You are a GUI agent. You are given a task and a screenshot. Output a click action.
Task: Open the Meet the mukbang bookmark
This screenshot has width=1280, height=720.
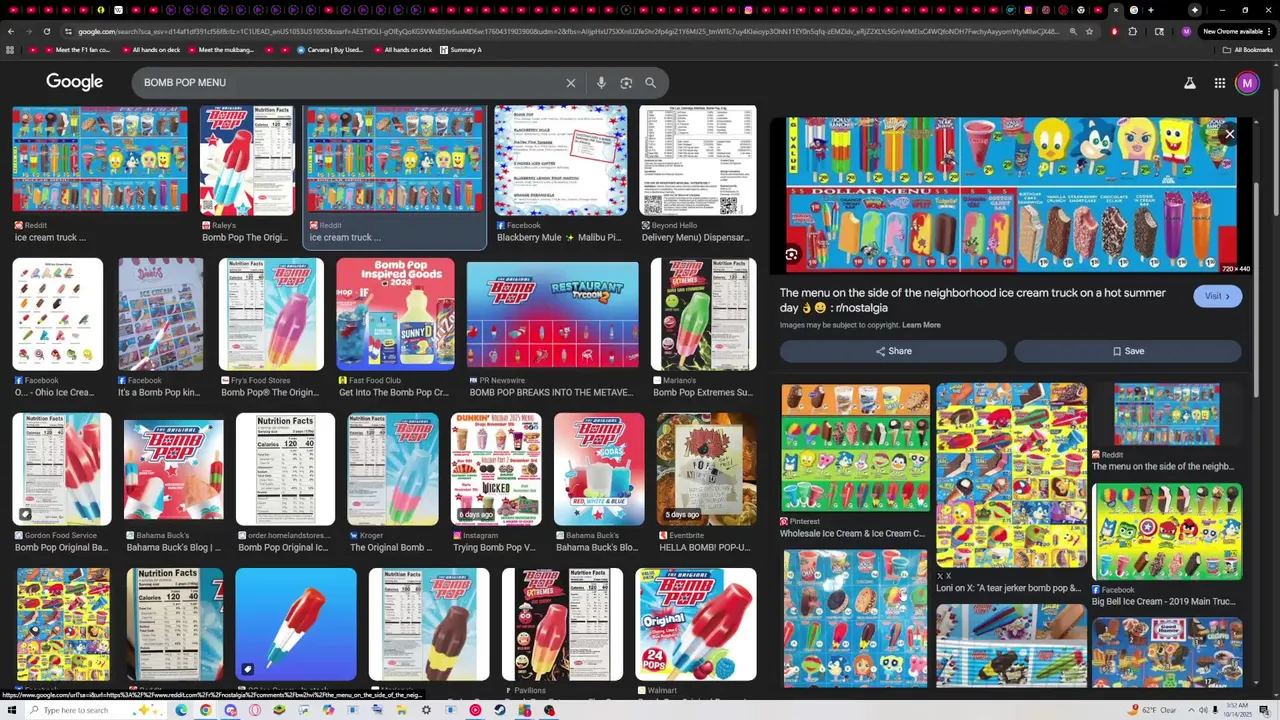click(x=220, y=50)
